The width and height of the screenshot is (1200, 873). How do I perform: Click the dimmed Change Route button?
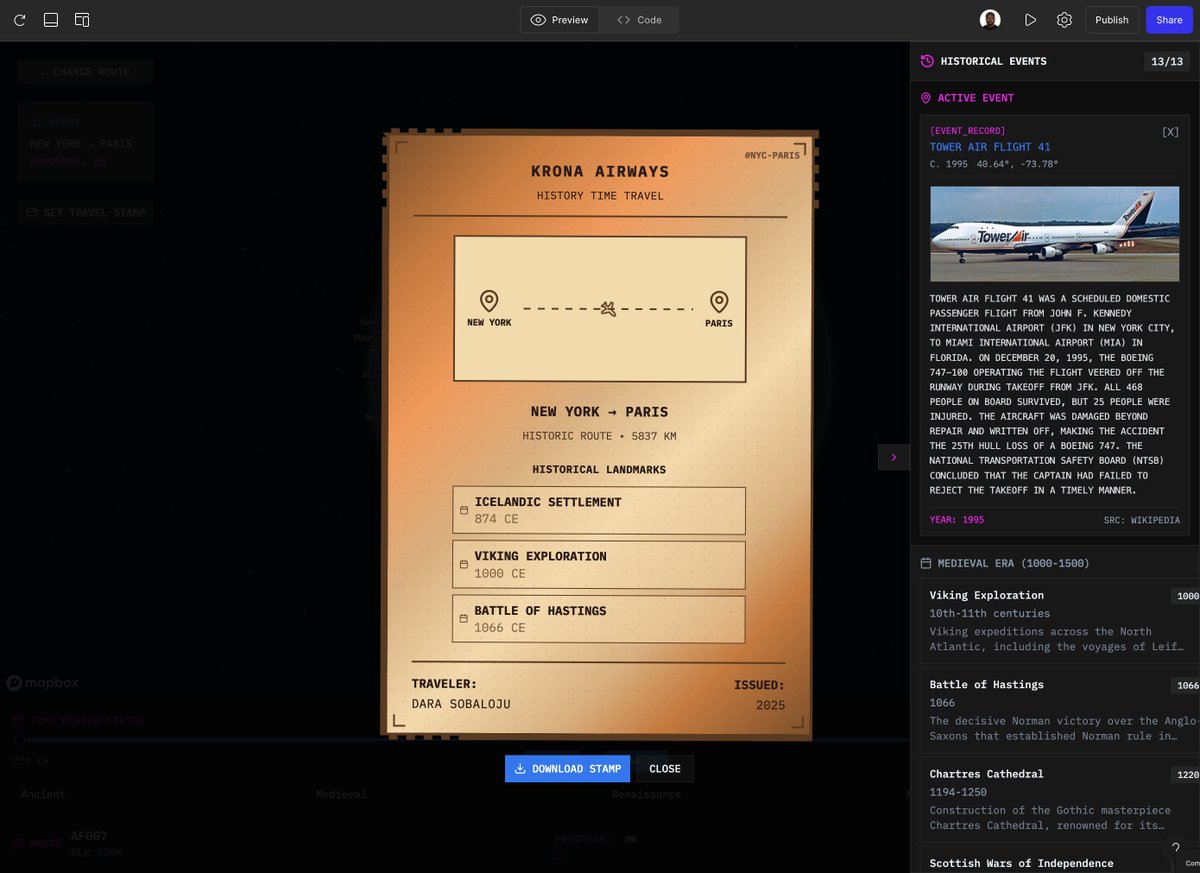[x=86, y=72]
